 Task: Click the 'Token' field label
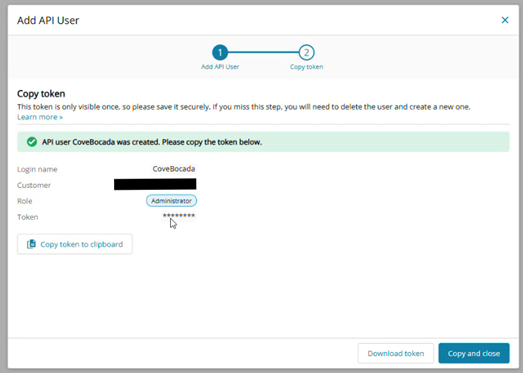click(x=28, y=217)
